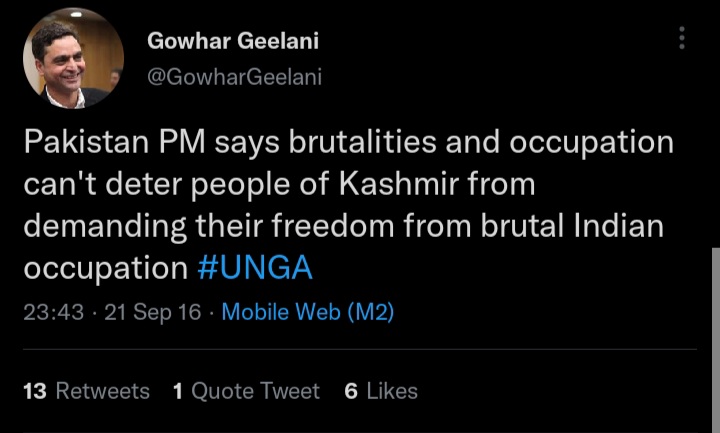Click the tweet line starting "Pakistan PM says"

click(x=347, y=142)
